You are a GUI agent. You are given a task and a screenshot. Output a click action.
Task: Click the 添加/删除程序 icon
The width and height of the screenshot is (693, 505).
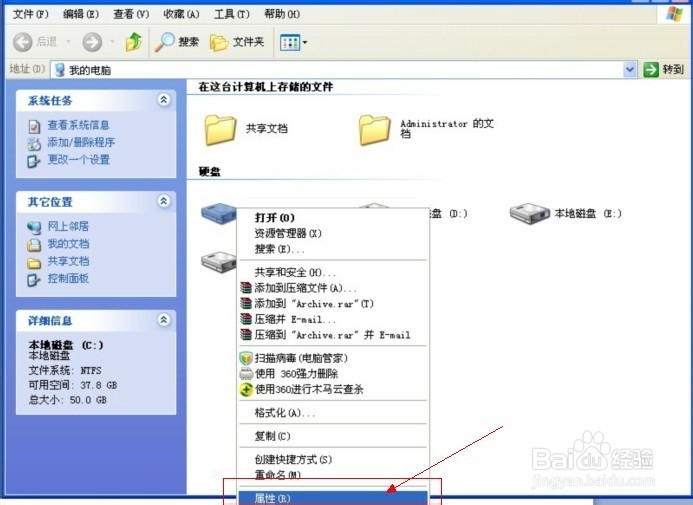pyautogui.click(x=34, y=144)
